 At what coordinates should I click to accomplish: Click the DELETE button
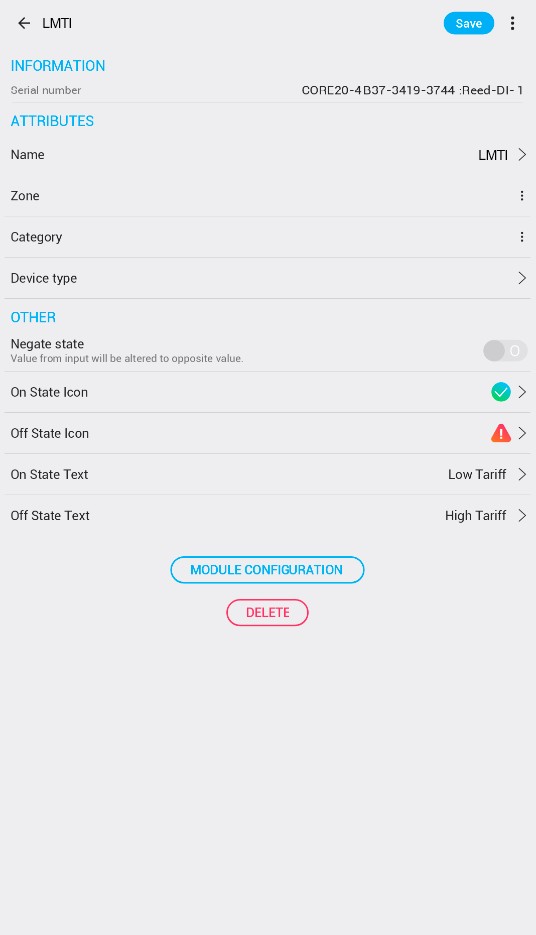(267, 612)
